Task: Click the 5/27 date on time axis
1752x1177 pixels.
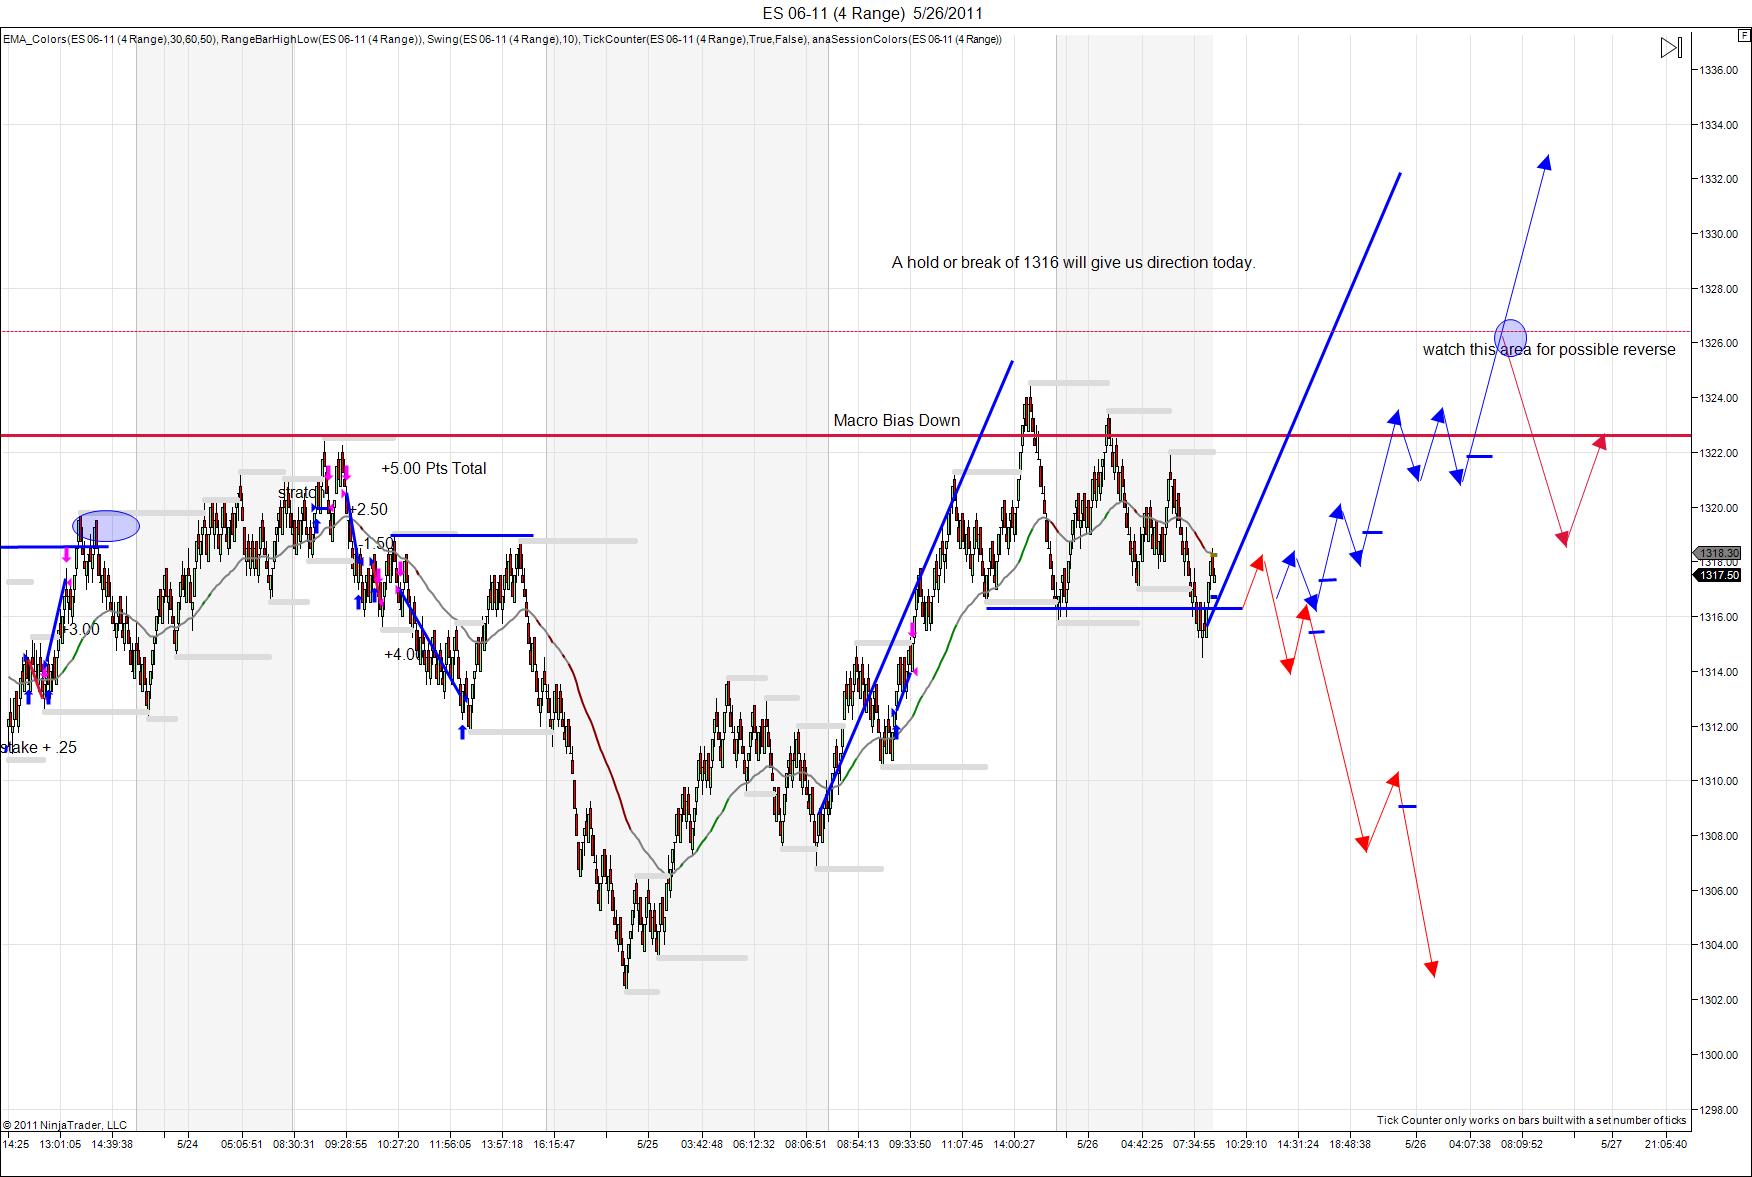Action: click(1612, 1144)
